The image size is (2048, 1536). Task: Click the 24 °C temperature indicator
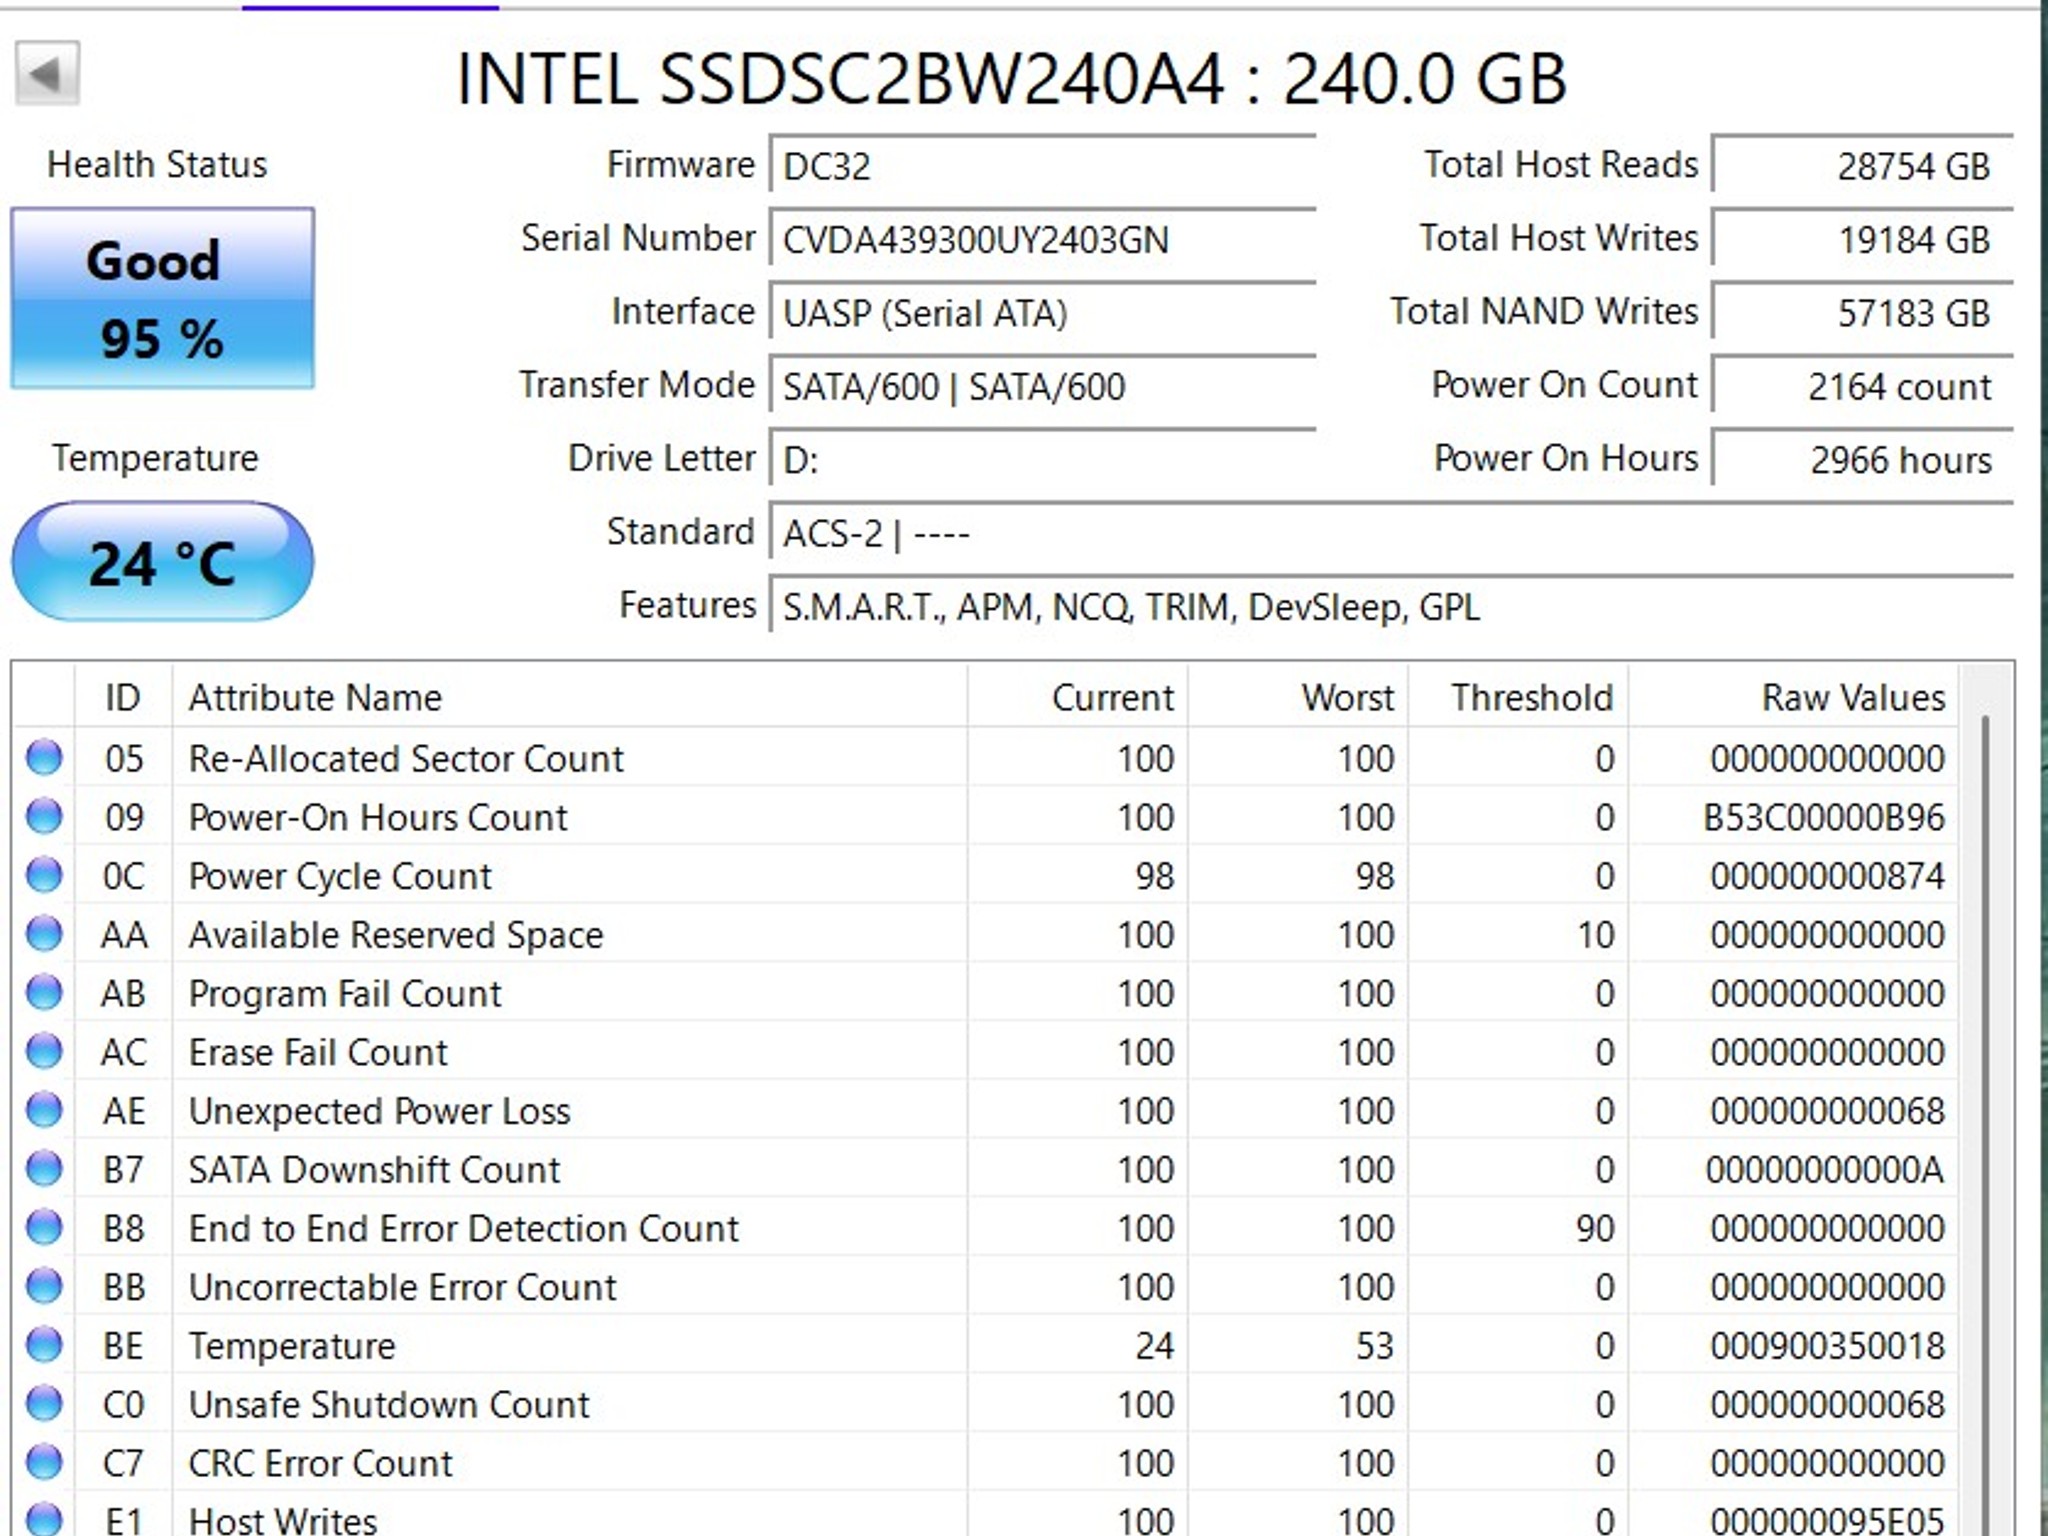pyautogui.click(x=162, y=562)
